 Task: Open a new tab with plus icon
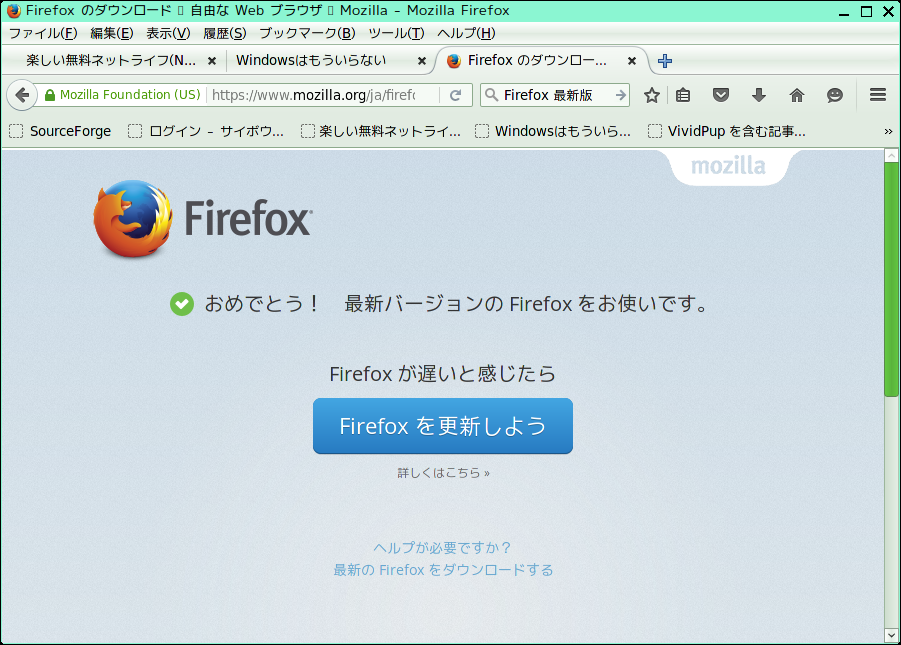(x=665, y=61)
